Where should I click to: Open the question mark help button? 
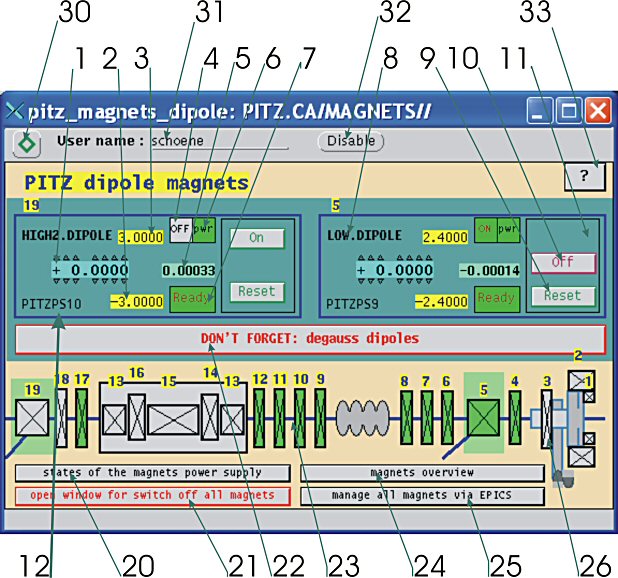pyautogui.click(x=584, y=176)
